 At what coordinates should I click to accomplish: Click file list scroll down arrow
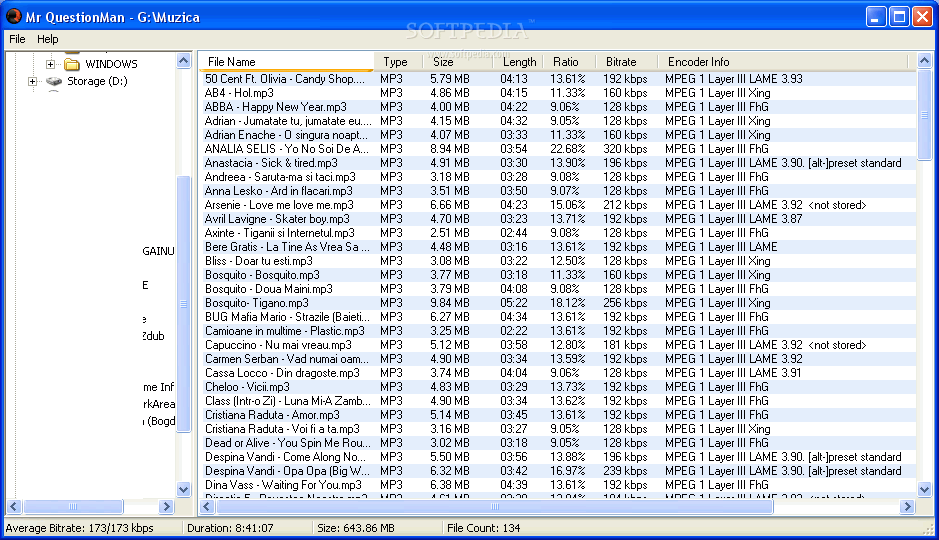[924, 489]
